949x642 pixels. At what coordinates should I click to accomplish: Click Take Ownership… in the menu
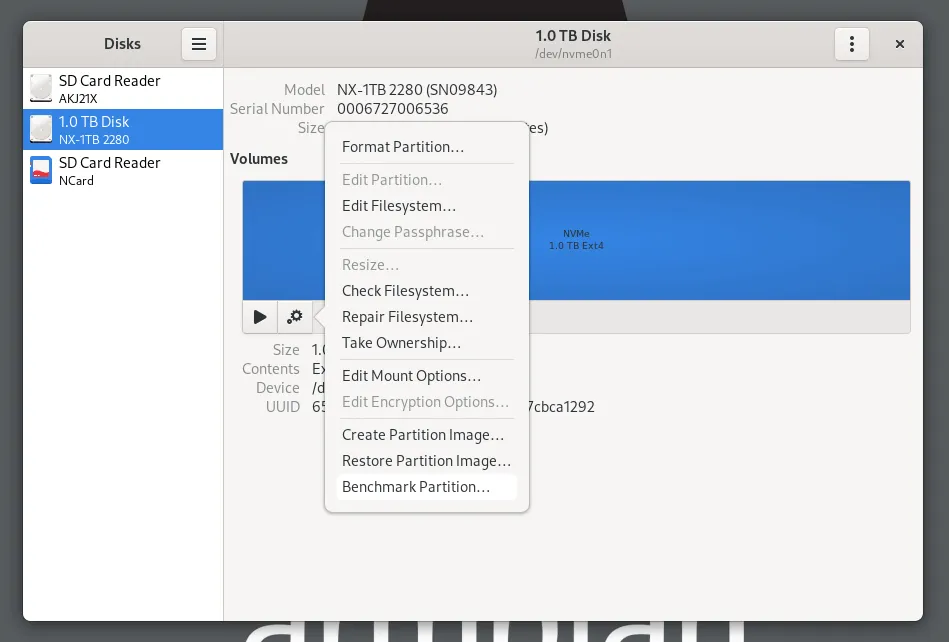pos(401,343)
